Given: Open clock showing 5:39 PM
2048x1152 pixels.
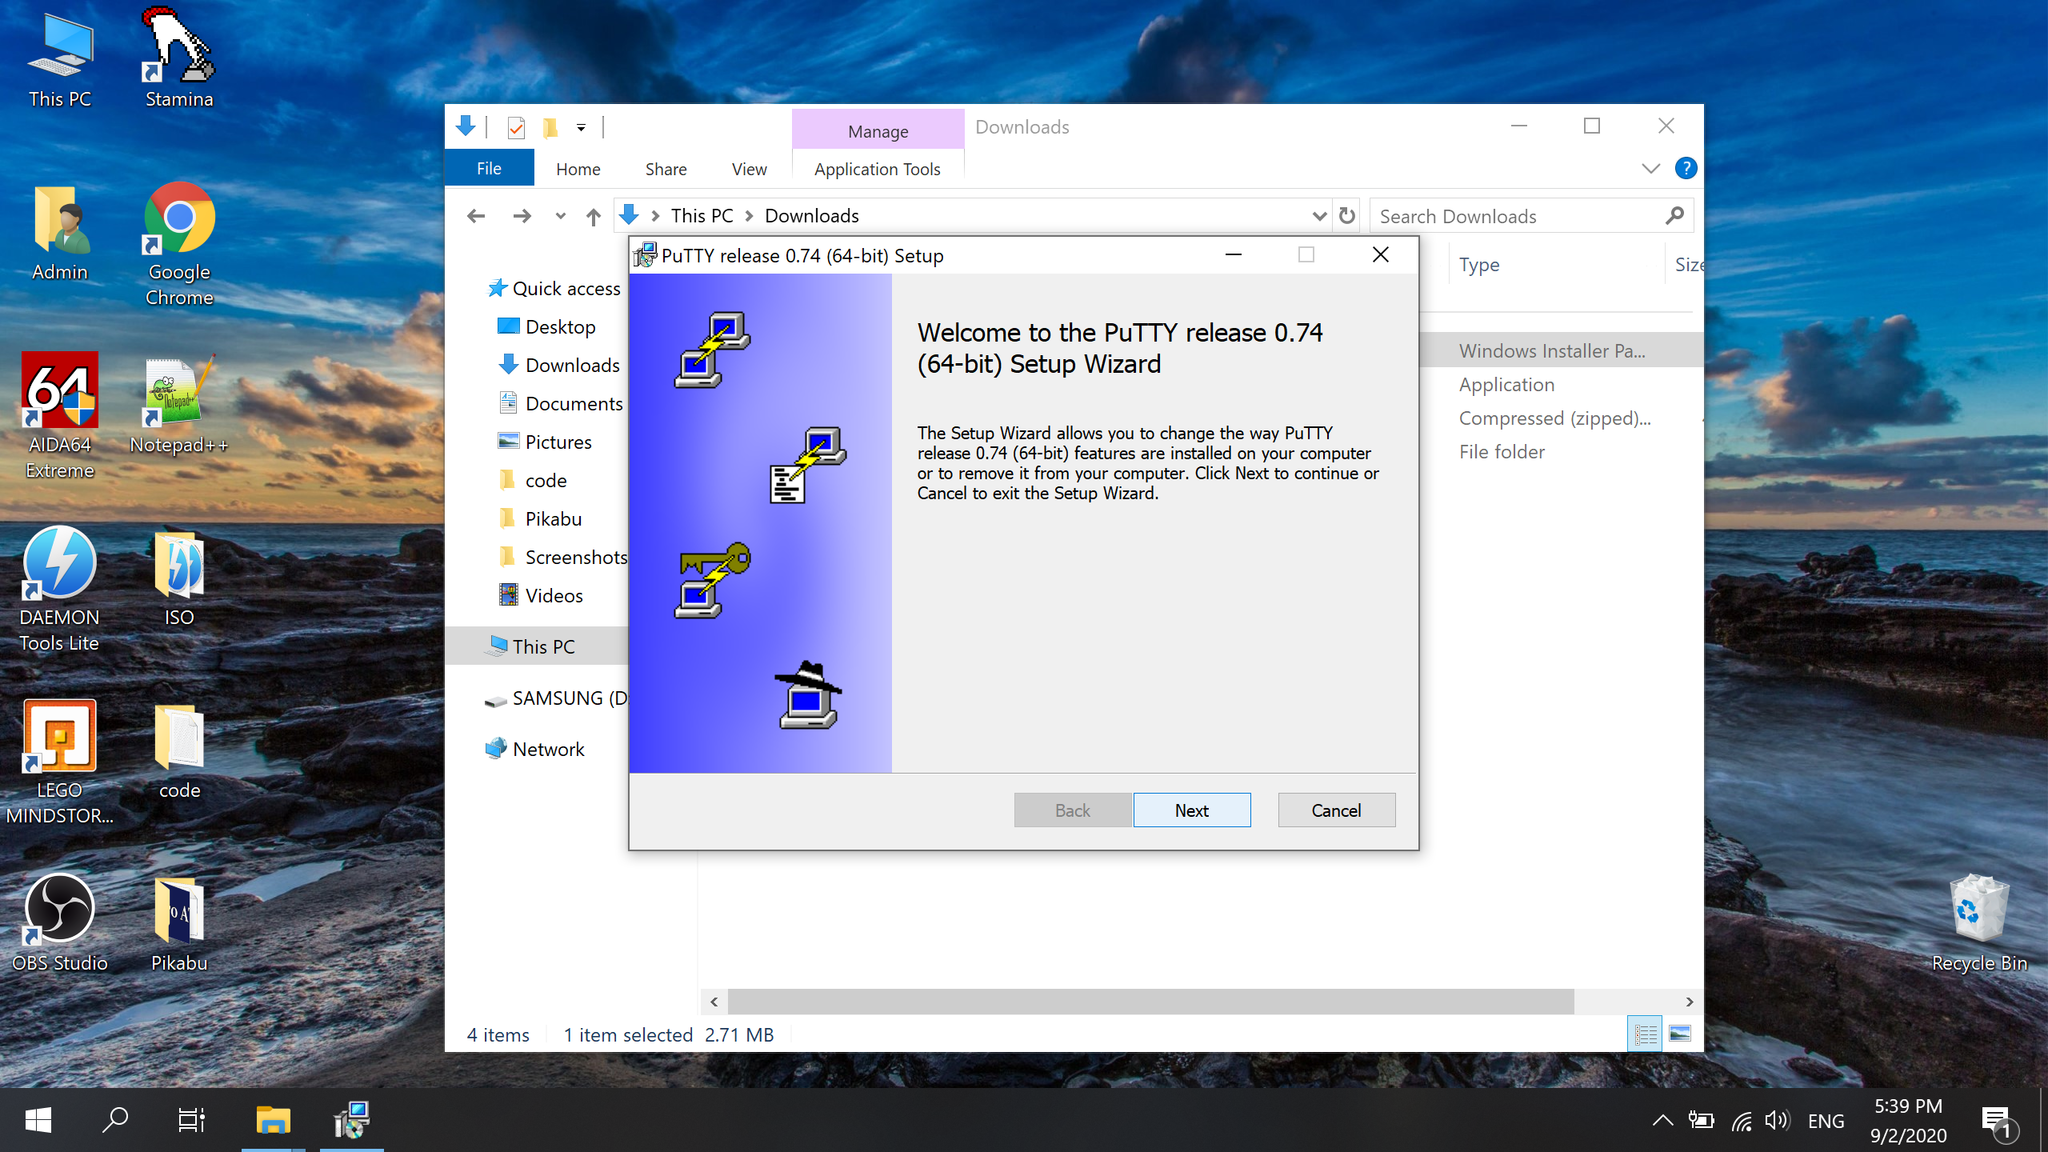Looking at the screenshot, I should (x=1908, y=1121).
